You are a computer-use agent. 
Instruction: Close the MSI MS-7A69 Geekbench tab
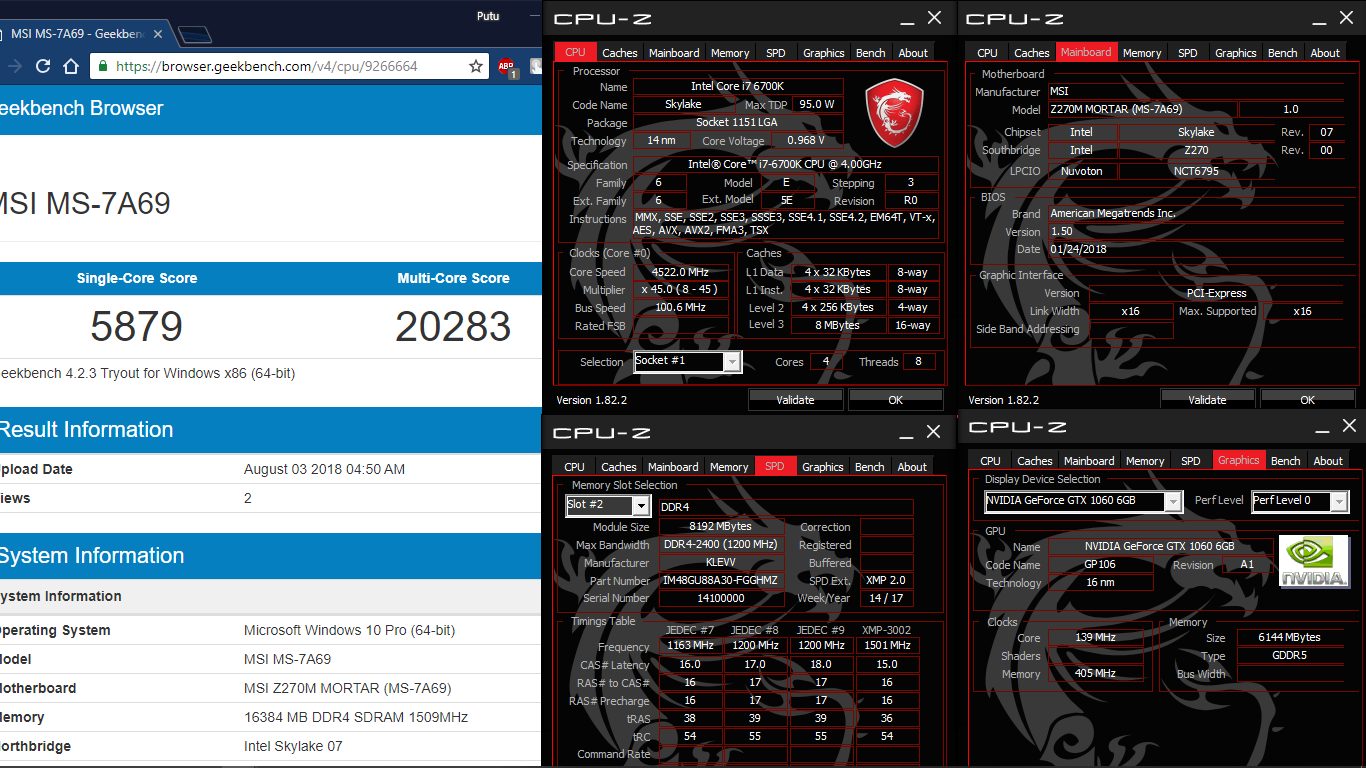(x=160, y=34)
